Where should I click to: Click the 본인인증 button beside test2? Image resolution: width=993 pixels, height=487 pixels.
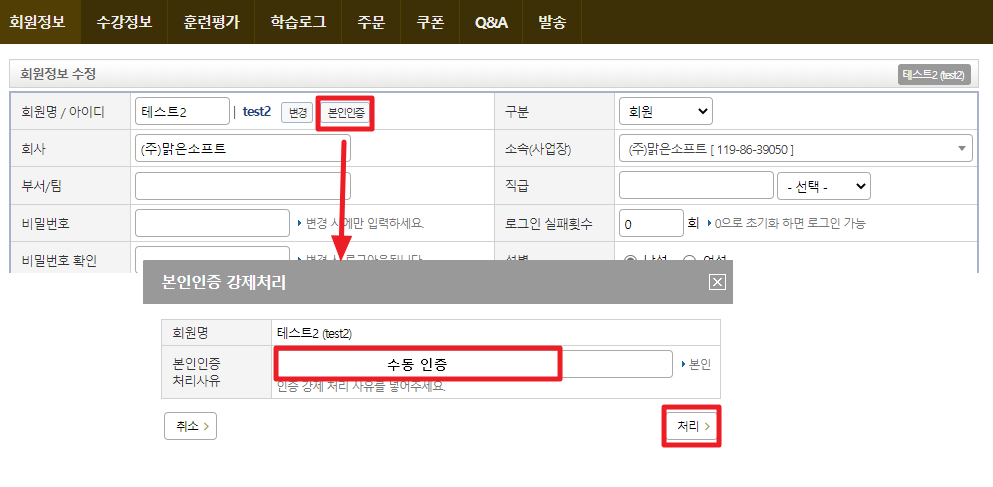click(x=346, y=112)
